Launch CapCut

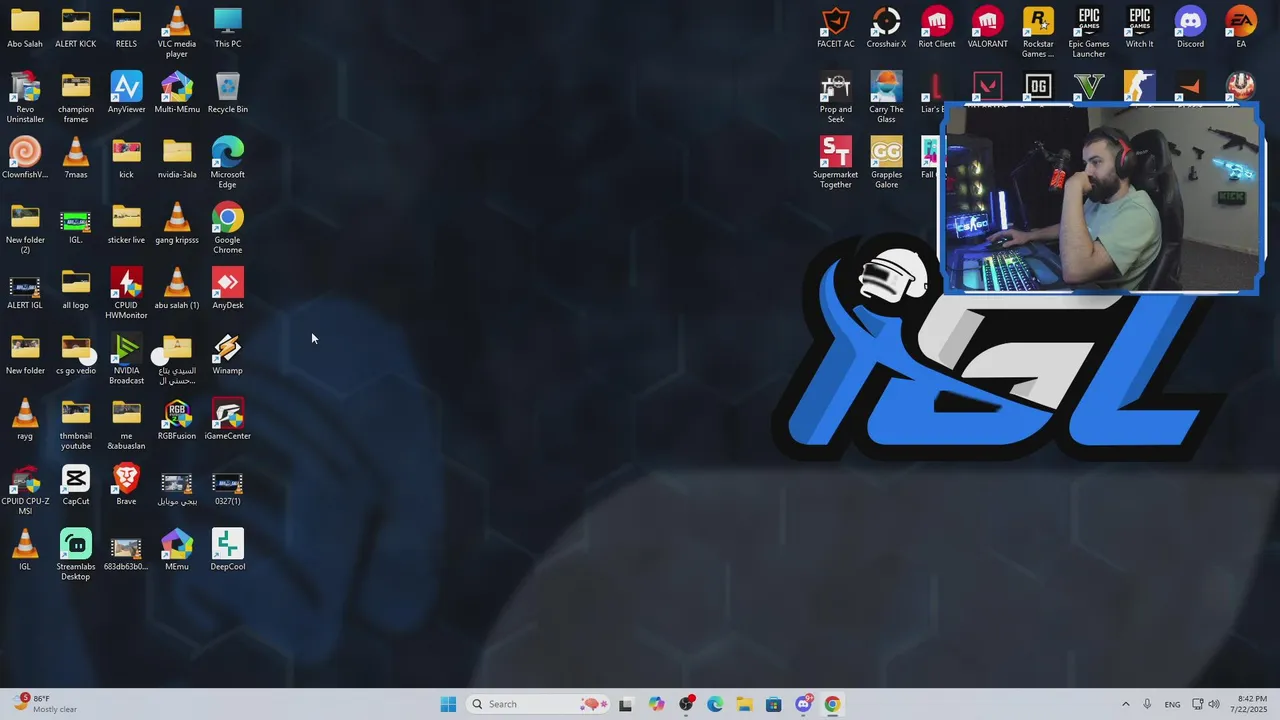[x=76, y=485]
